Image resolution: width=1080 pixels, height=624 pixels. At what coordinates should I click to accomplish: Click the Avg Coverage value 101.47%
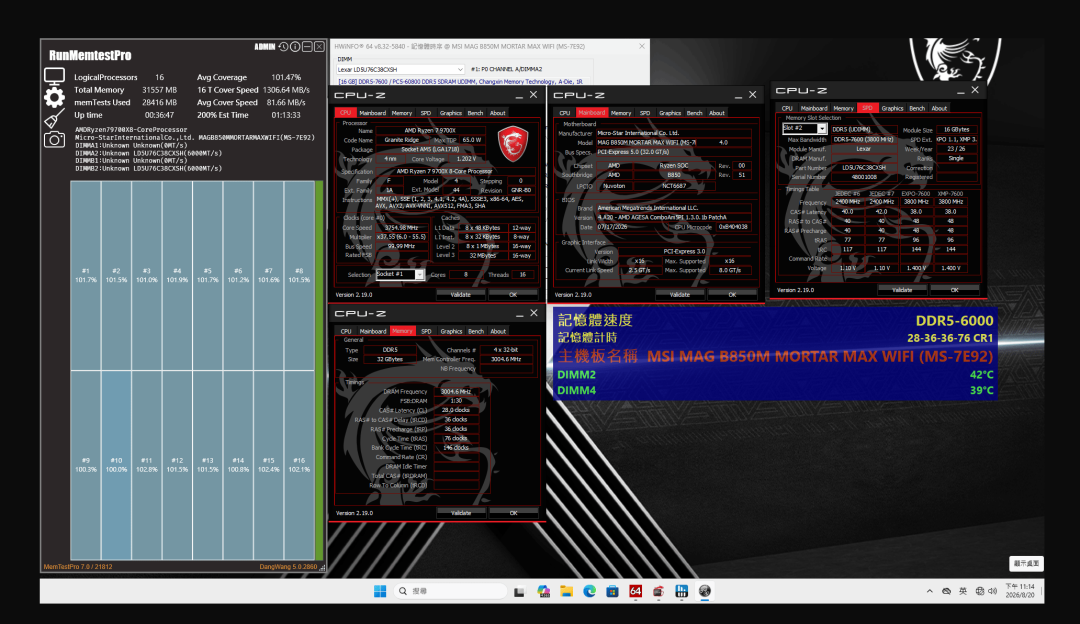[x=286, y=77]
